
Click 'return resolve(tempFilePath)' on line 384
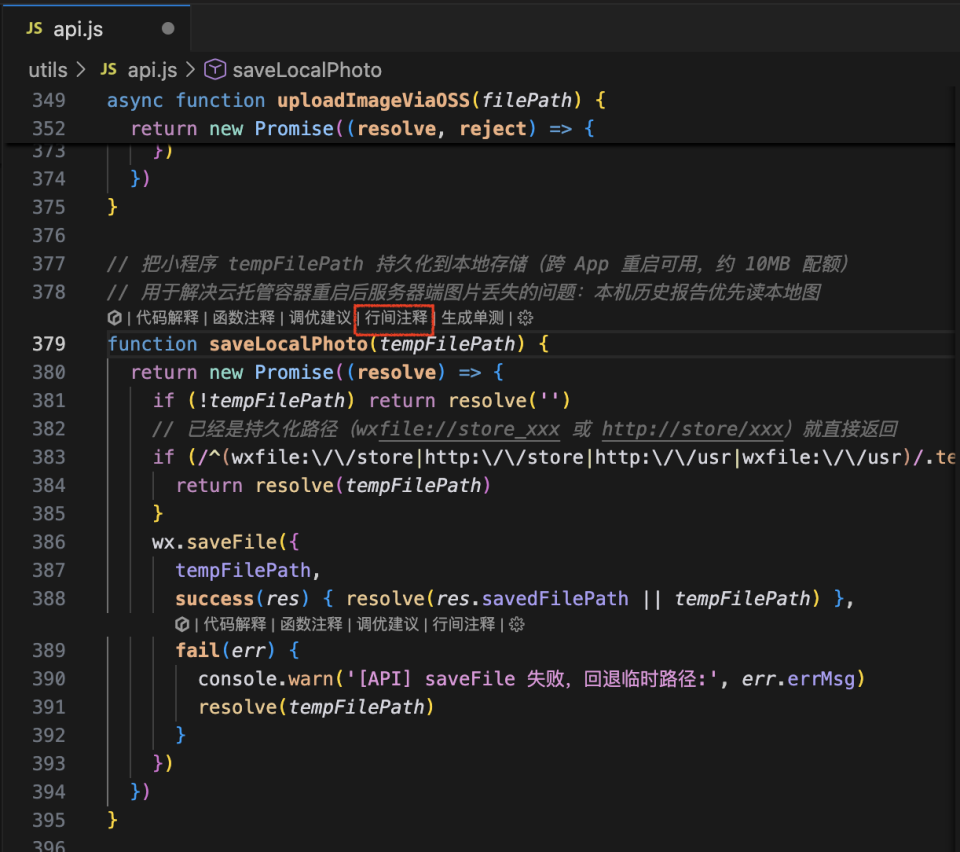click(x=333, y=485)
